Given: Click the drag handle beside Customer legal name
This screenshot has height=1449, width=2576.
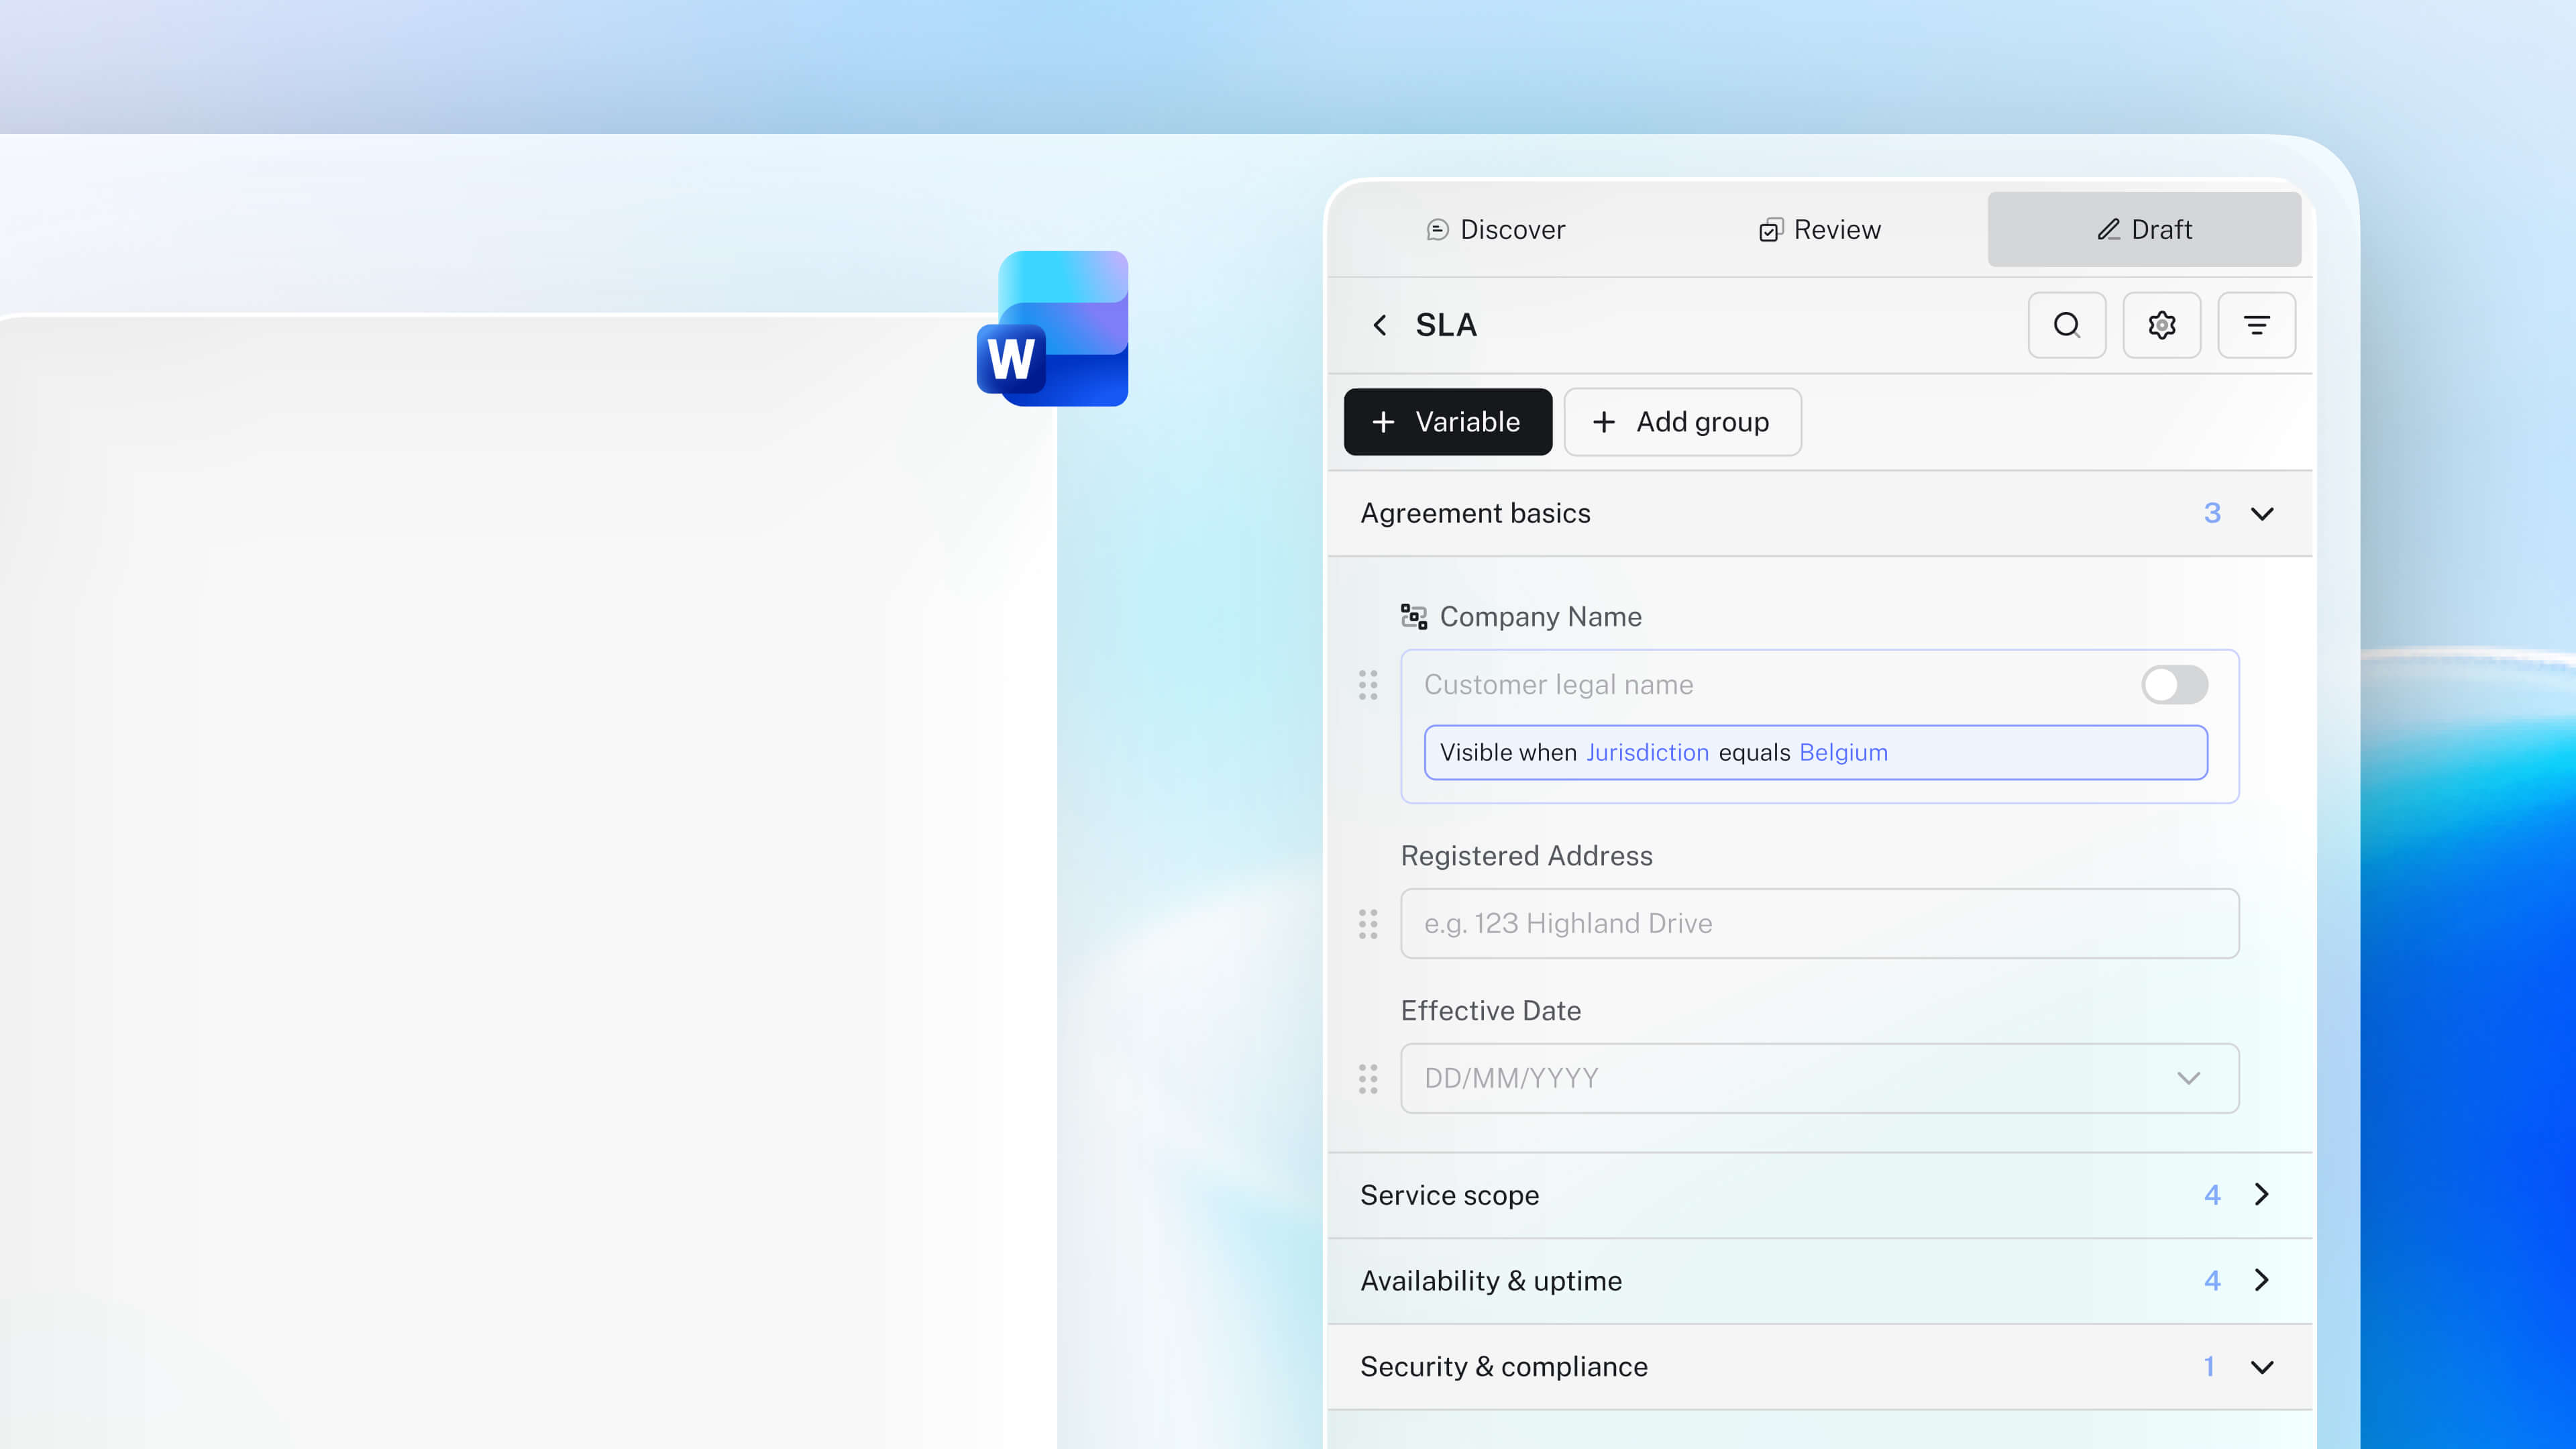Looking at the screenshot, I should point(1368,685).
